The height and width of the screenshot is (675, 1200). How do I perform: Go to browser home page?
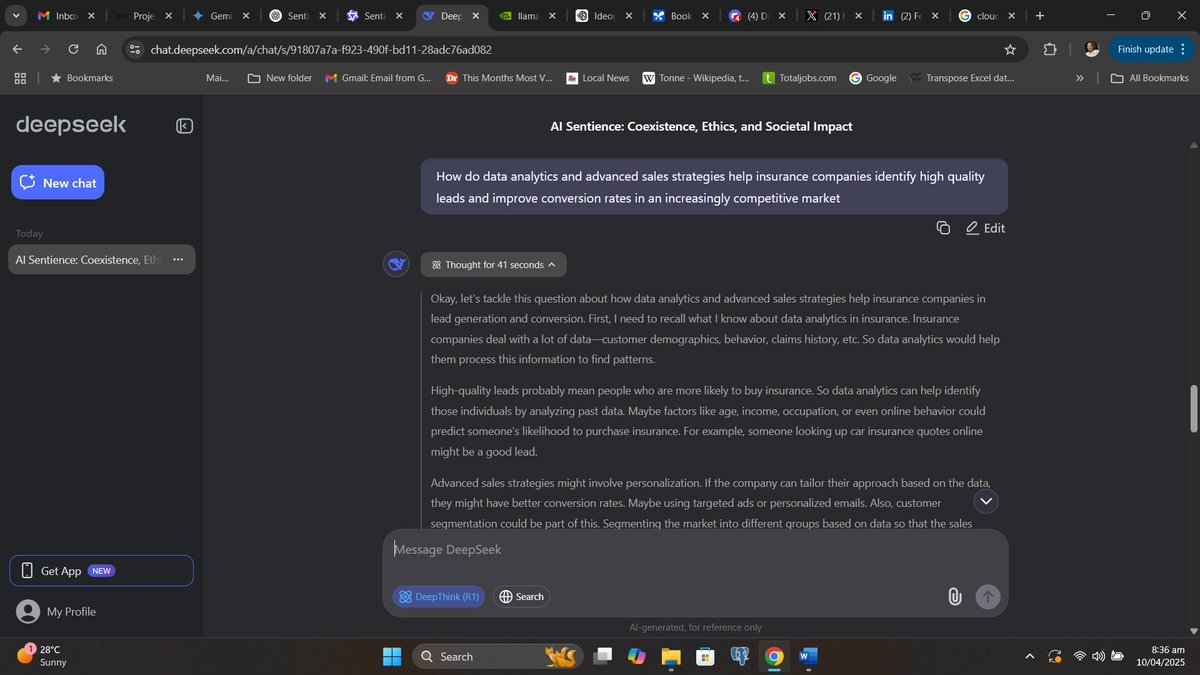point(102,49)
